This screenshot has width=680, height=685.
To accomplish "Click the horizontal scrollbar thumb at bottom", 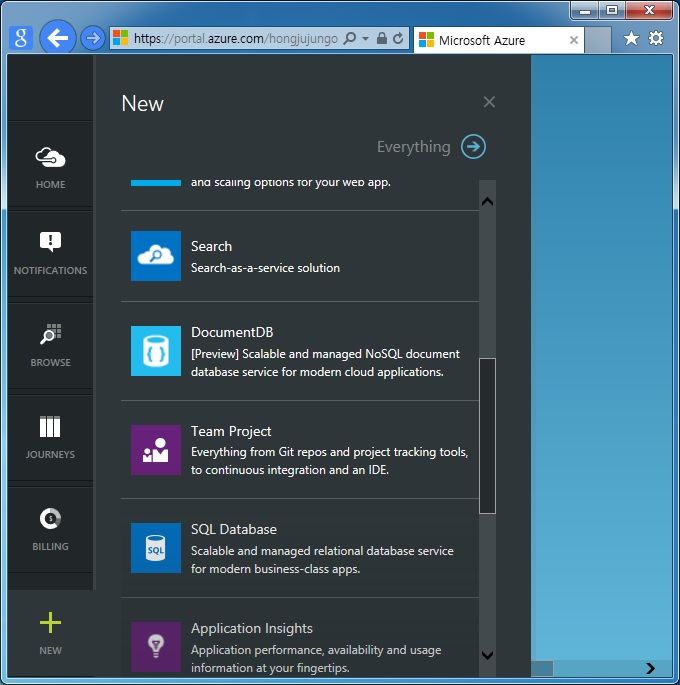I will point(542,668).
